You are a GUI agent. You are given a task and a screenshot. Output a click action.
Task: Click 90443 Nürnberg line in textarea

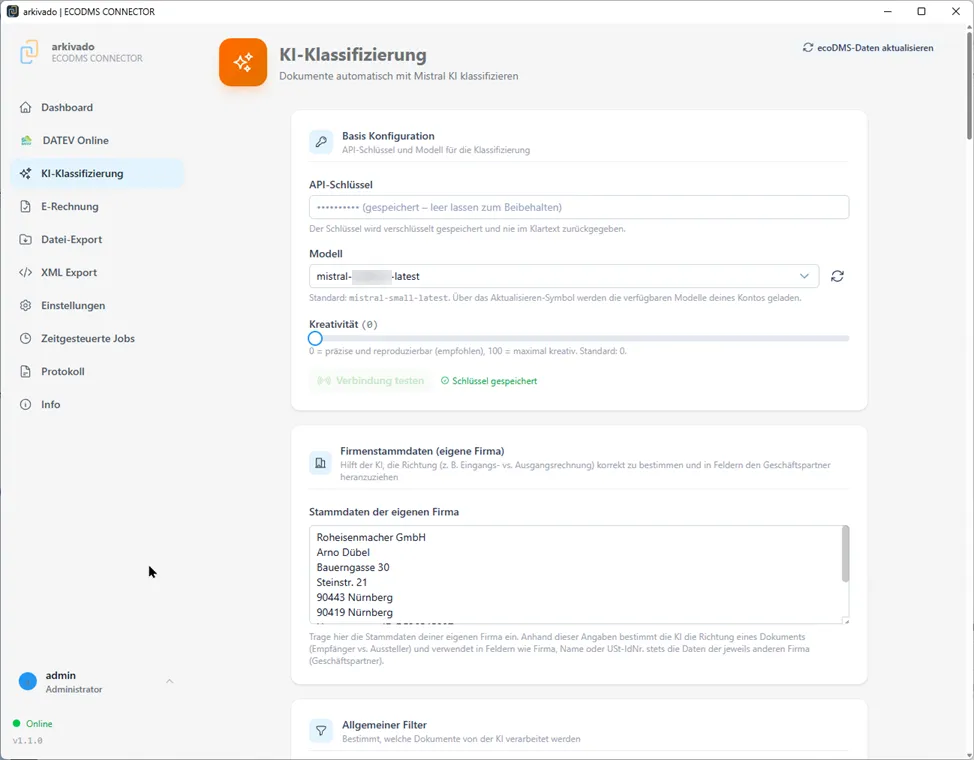[354, 597]
